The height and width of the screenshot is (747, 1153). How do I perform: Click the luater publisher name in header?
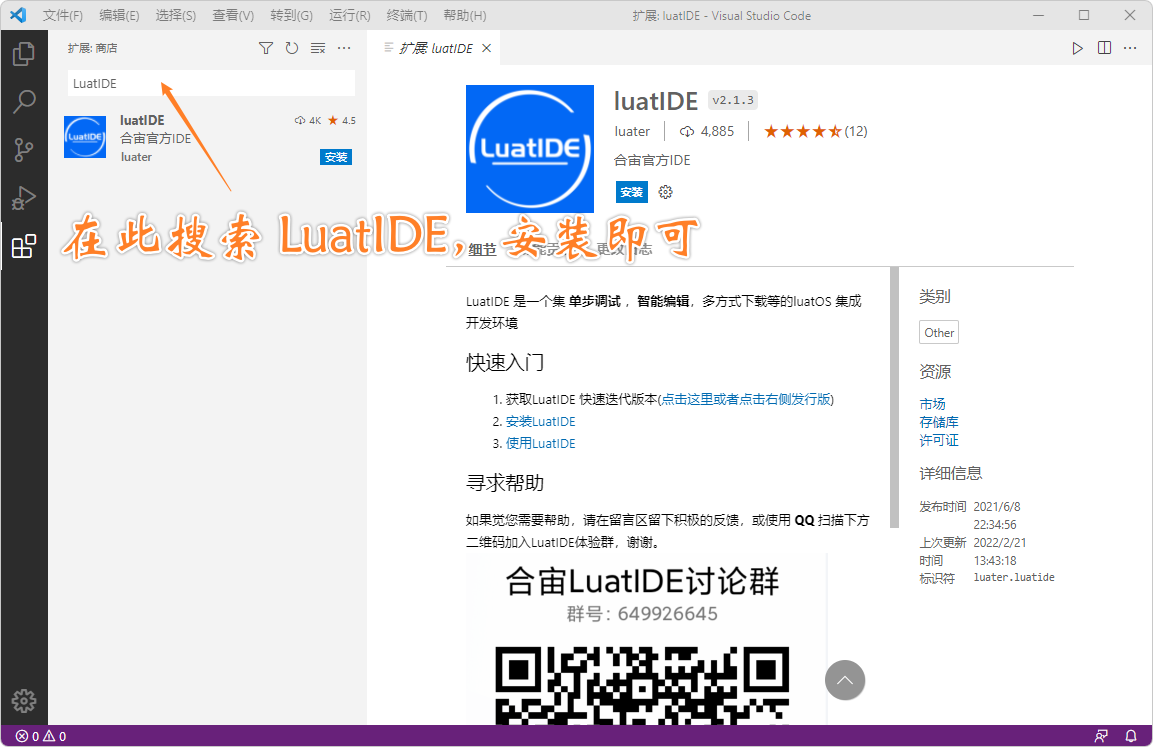click(x=632, y=132)
